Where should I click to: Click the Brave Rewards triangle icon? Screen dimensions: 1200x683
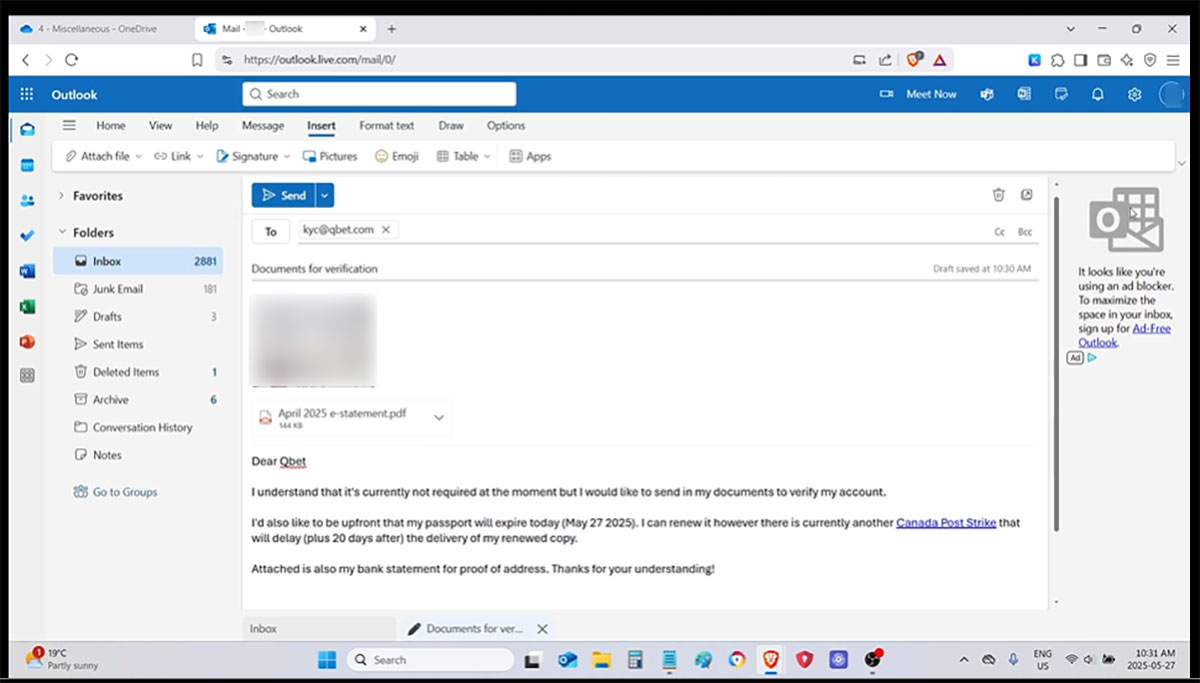[940, 60]
